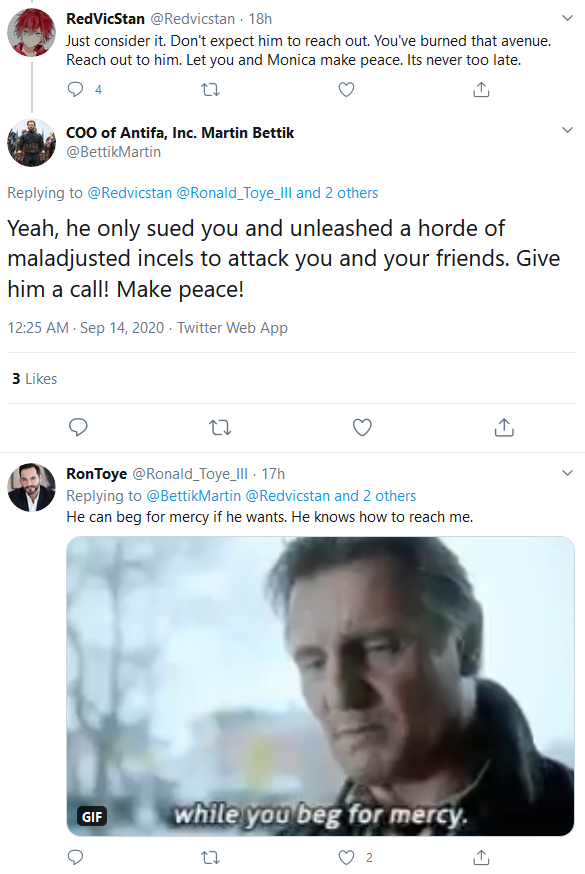
Task: Open RonToye's profile avatar
Action: pos(31,487)
